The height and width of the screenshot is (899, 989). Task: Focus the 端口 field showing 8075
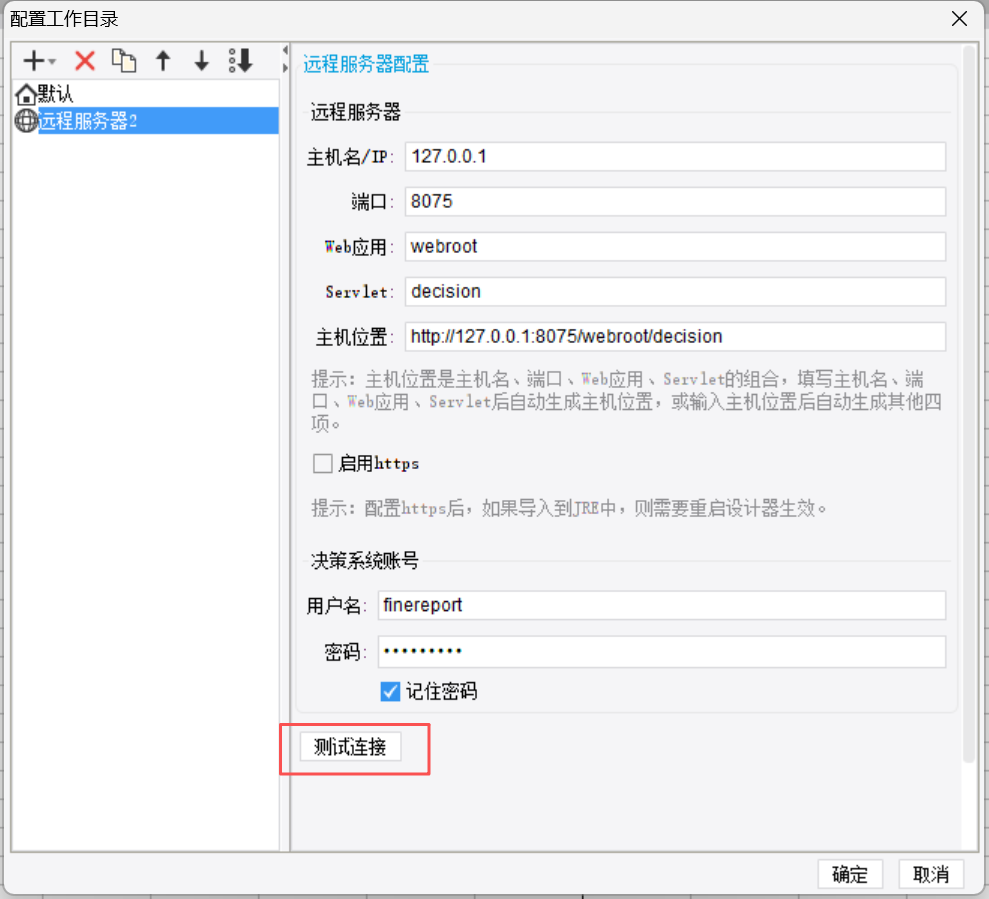675,201
